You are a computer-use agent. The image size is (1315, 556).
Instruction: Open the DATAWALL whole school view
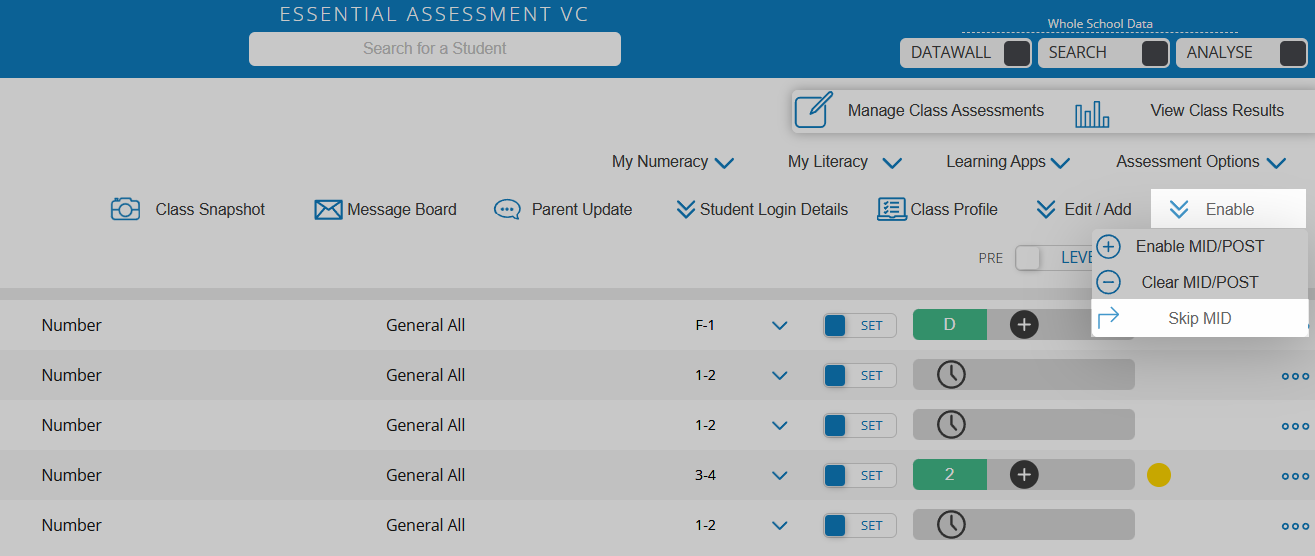966,53
